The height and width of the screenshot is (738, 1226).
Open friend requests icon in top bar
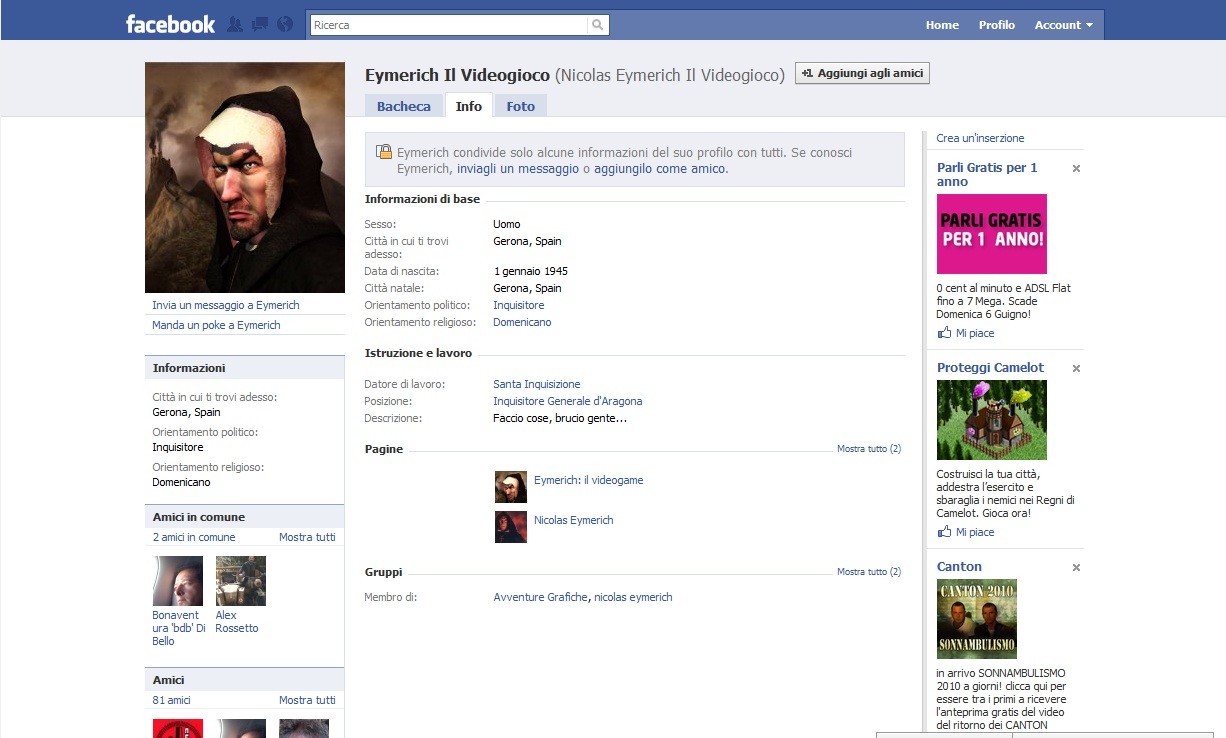point(235,25)
